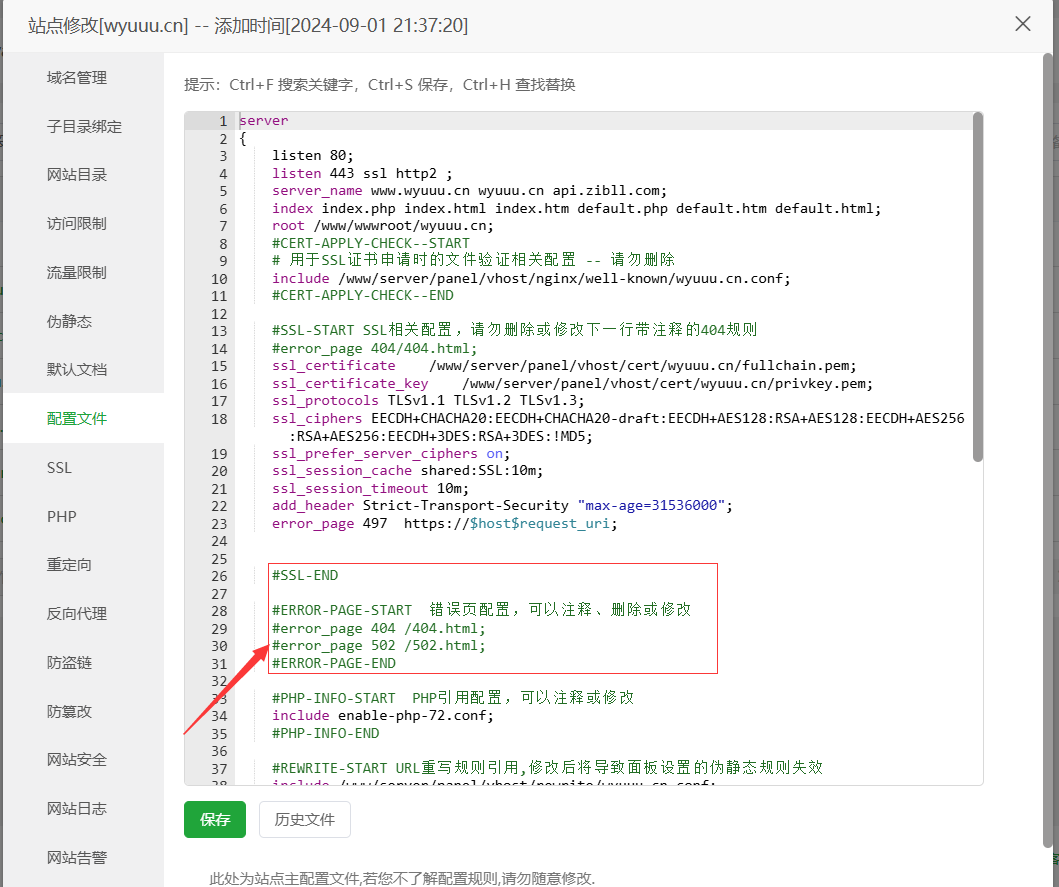Switch to the PHP tab
Viewport: 1059px width, 887px height.
click(x=61, y=517)
